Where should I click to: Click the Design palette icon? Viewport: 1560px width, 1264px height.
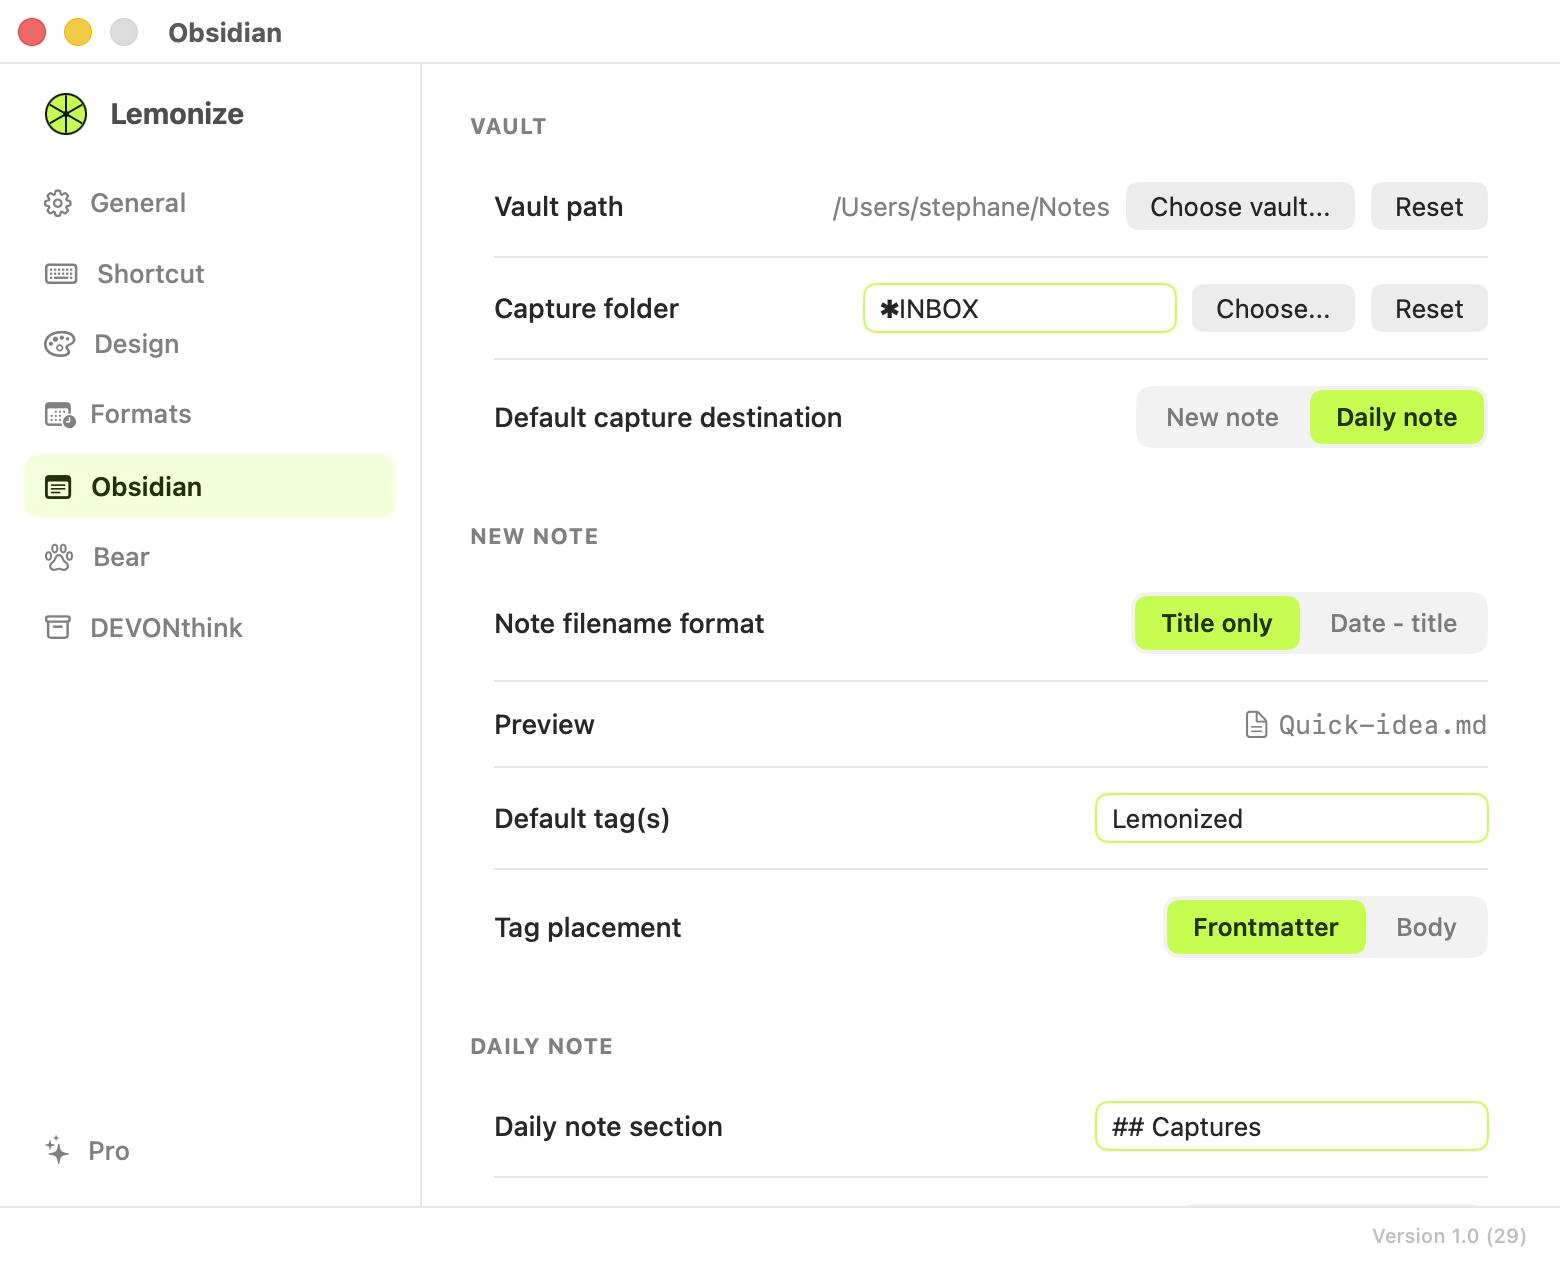point(60,344)
